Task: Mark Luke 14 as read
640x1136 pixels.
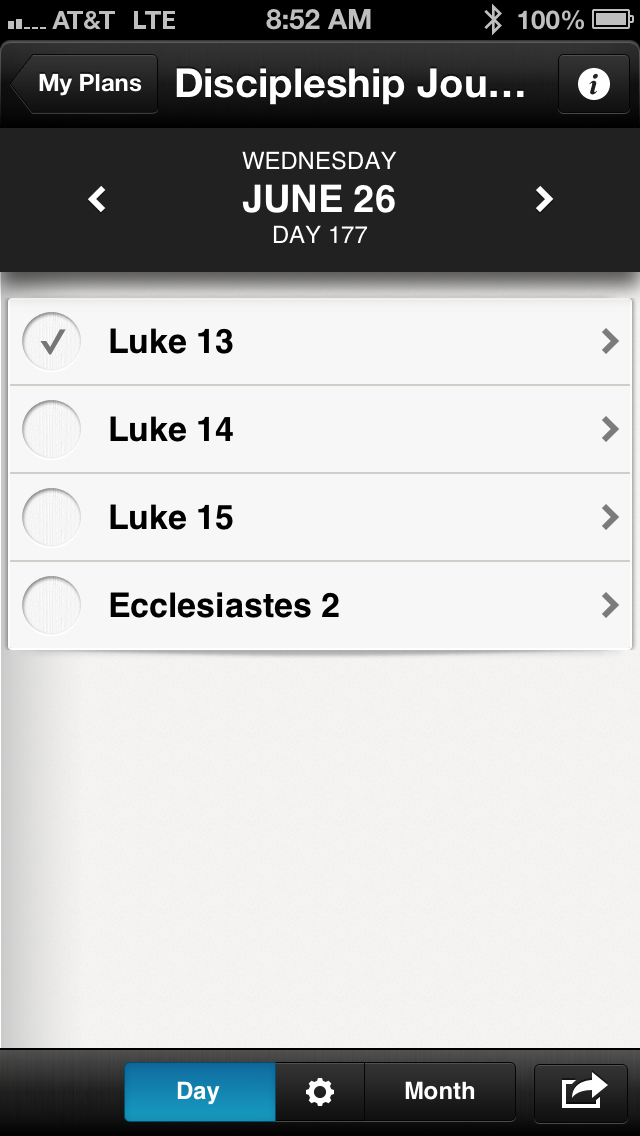Action: (51, 430)
